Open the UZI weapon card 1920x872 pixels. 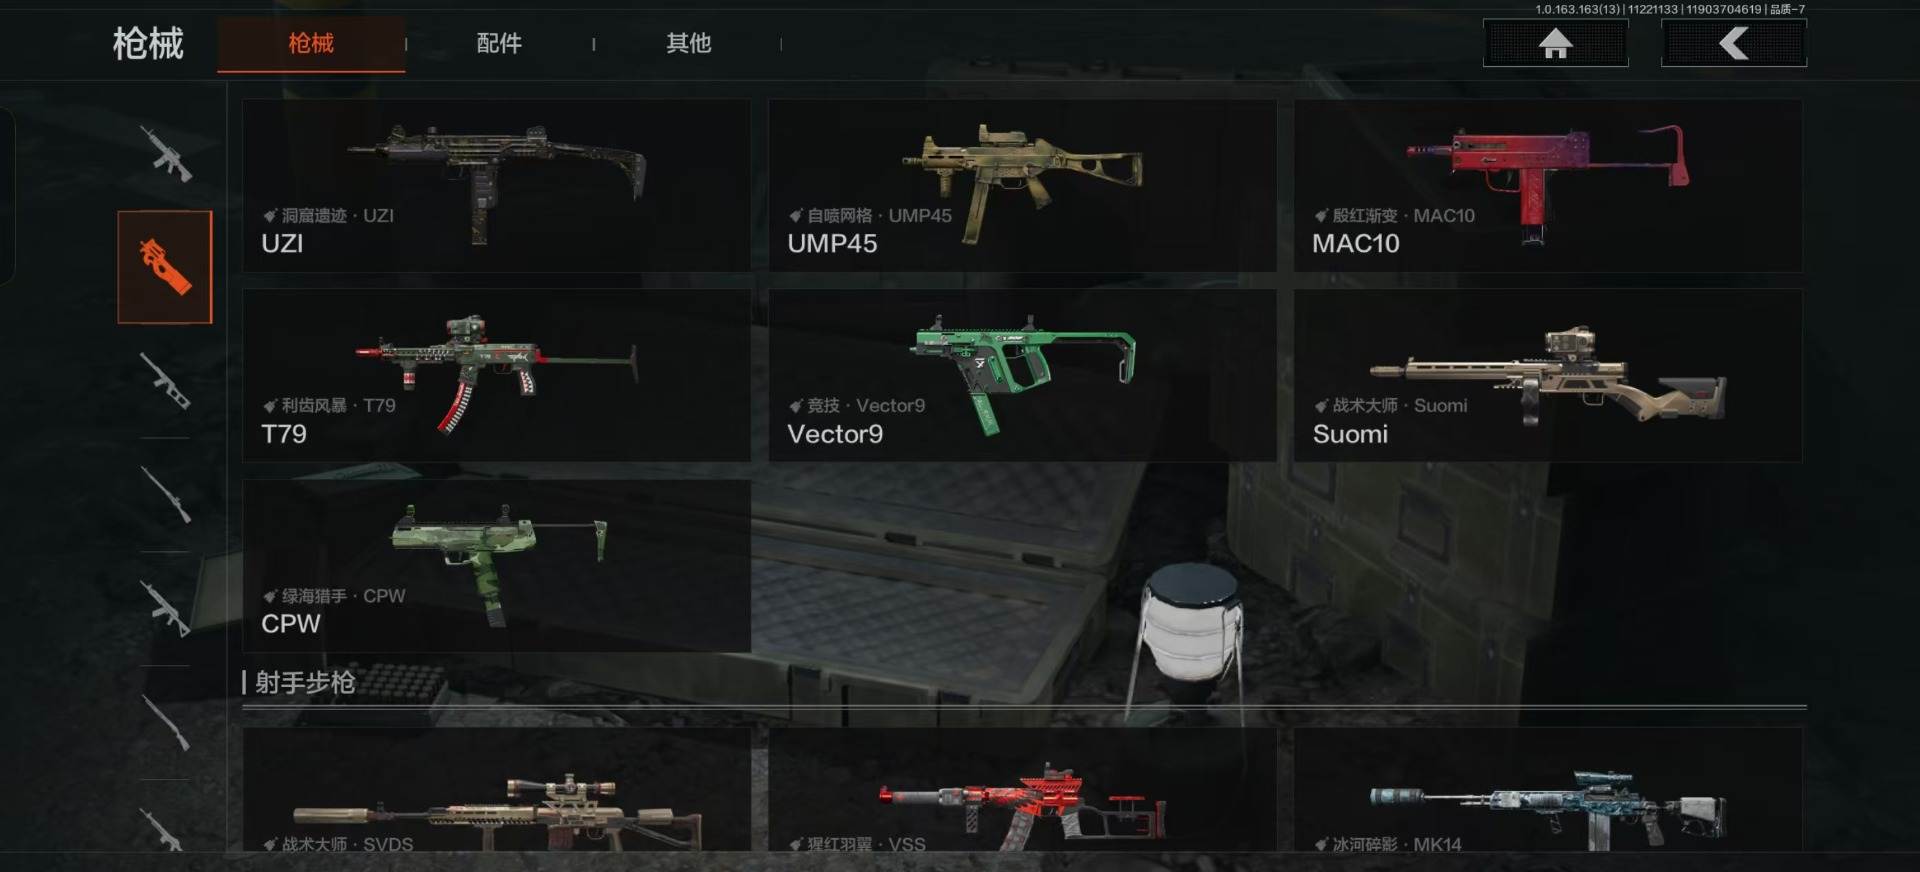tap(496, 185)
